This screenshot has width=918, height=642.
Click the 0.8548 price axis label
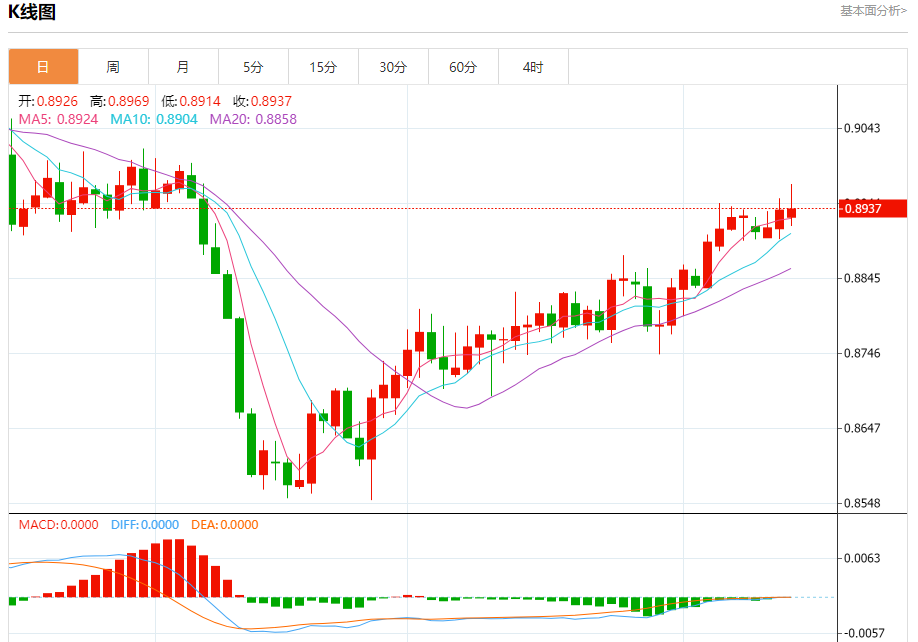point(862,503)
